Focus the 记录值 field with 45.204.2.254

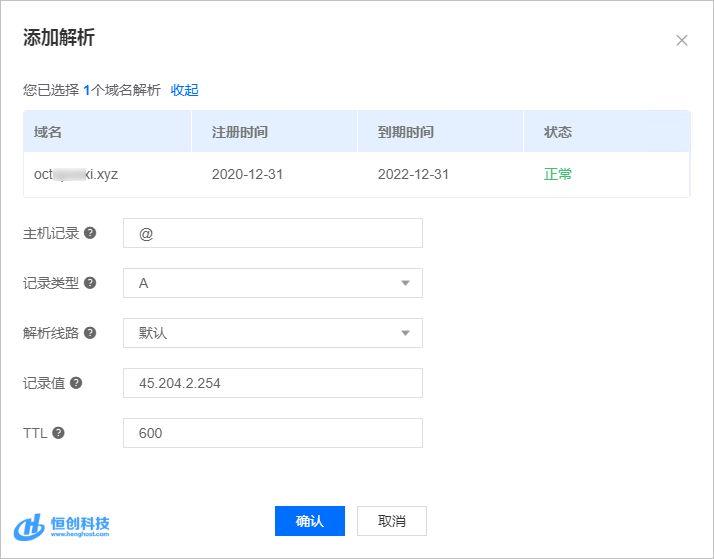pyautogui.click(x=273, y=383)
